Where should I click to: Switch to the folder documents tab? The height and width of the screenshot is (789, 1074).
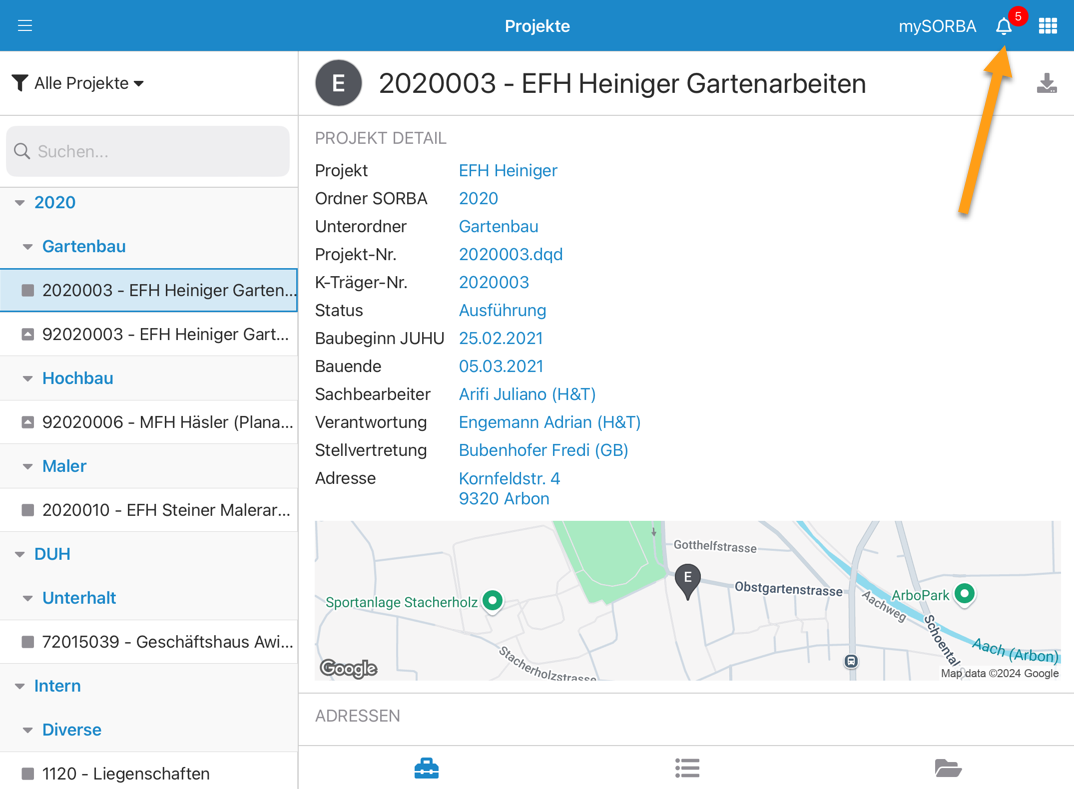click(x=947, y=767)
